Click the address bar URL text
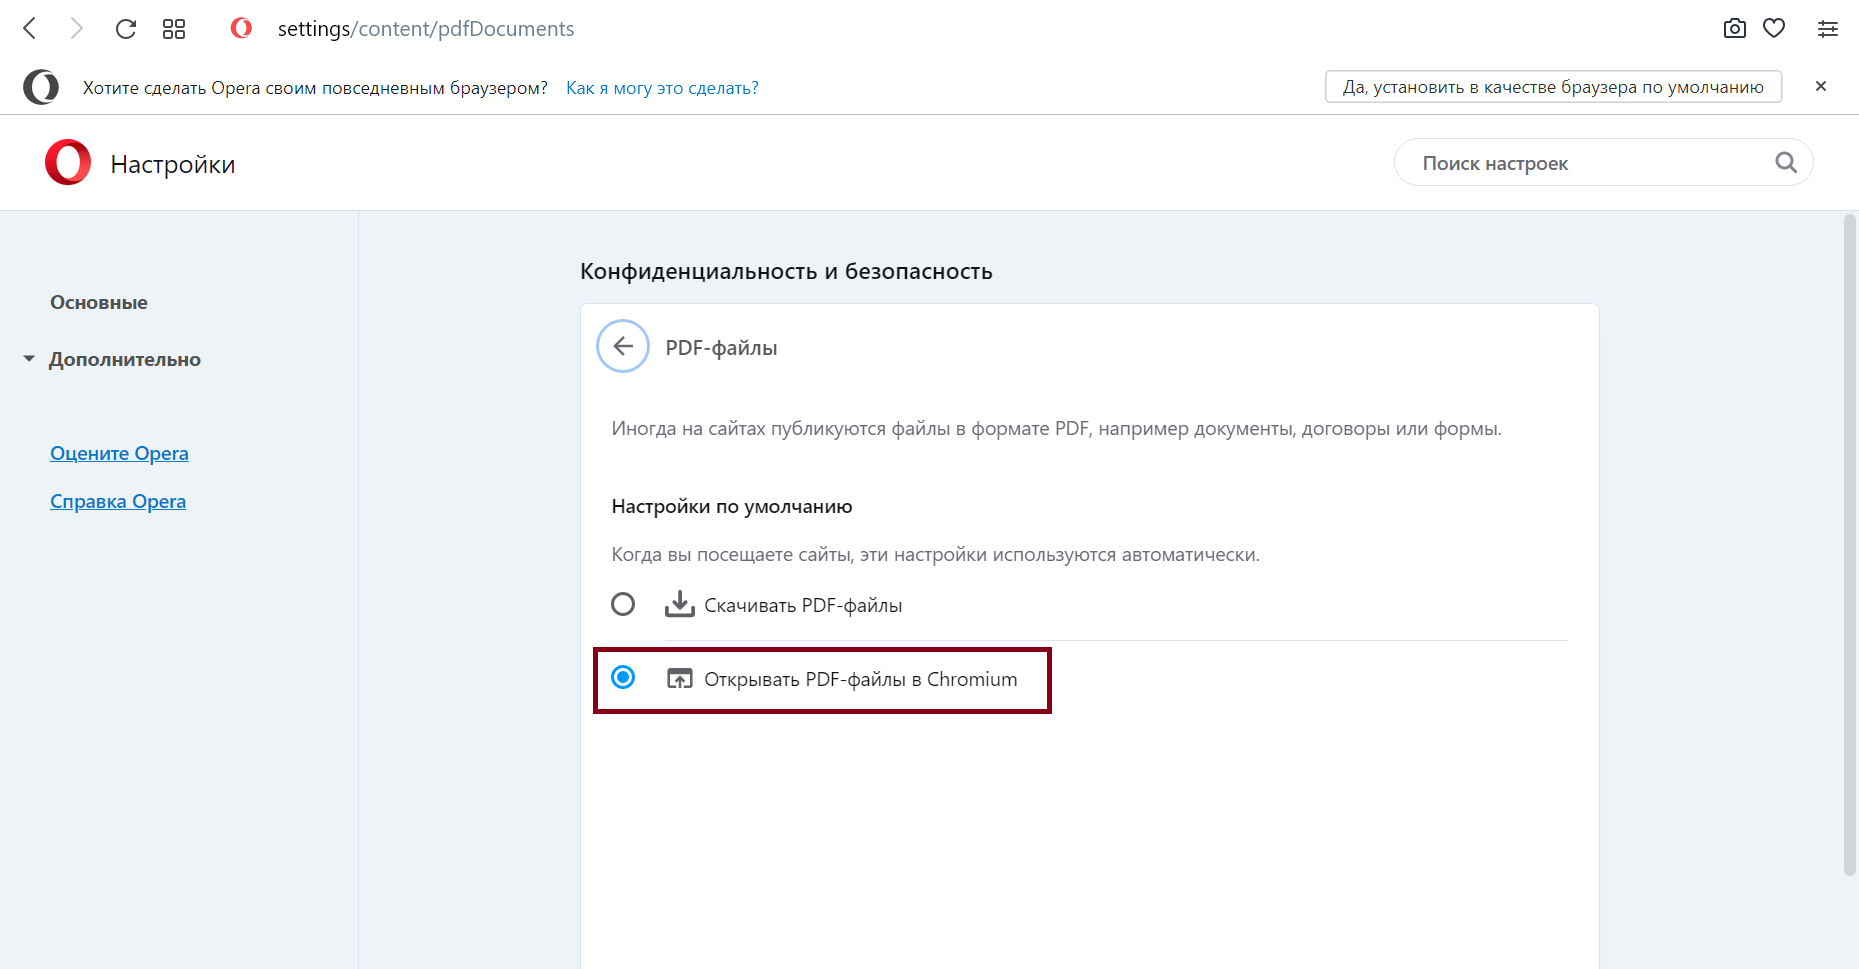This screenshot has width=1859, height=969. click(x=426, y=29)
